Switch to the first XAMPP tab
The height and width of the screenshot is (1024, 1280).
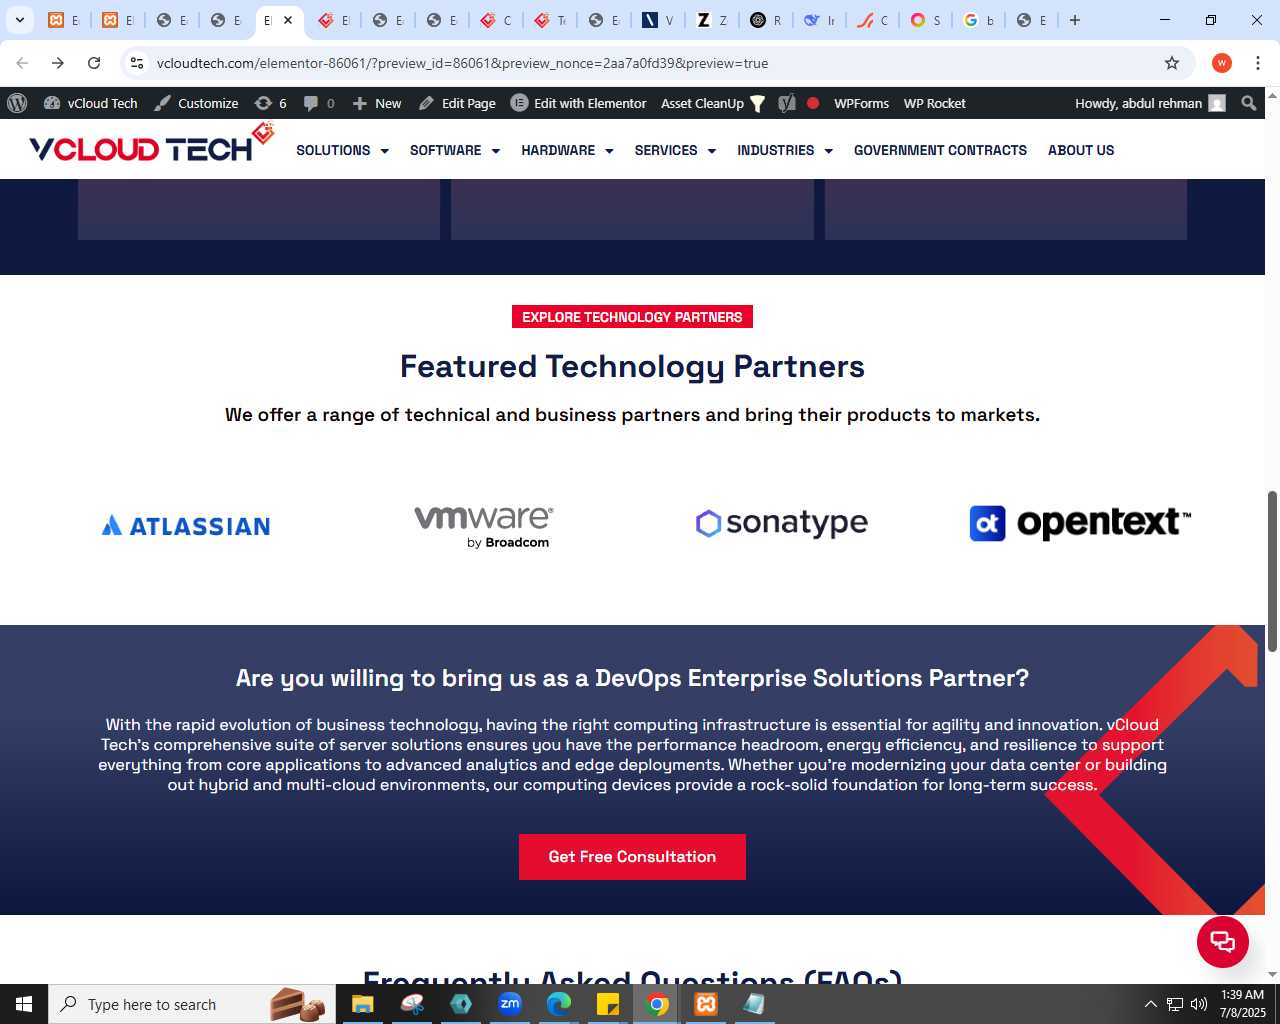click(x=63, y=20)
